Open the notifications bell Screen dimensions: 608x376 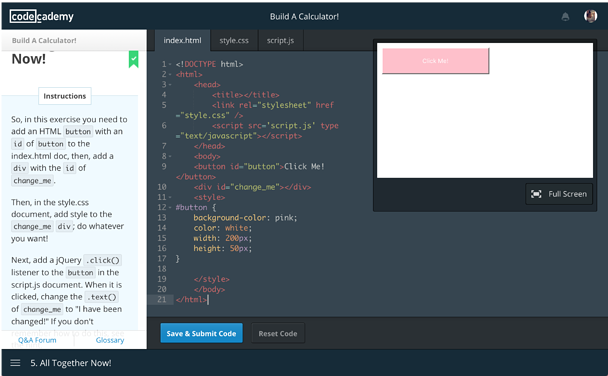pos(565,17)
